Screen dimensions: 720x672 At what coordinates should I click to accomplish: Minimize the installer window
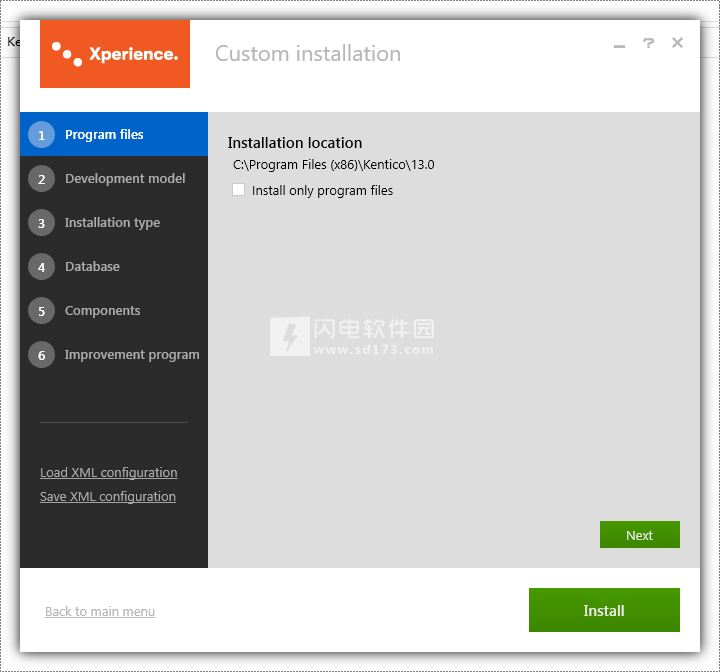tap(619, 46)
